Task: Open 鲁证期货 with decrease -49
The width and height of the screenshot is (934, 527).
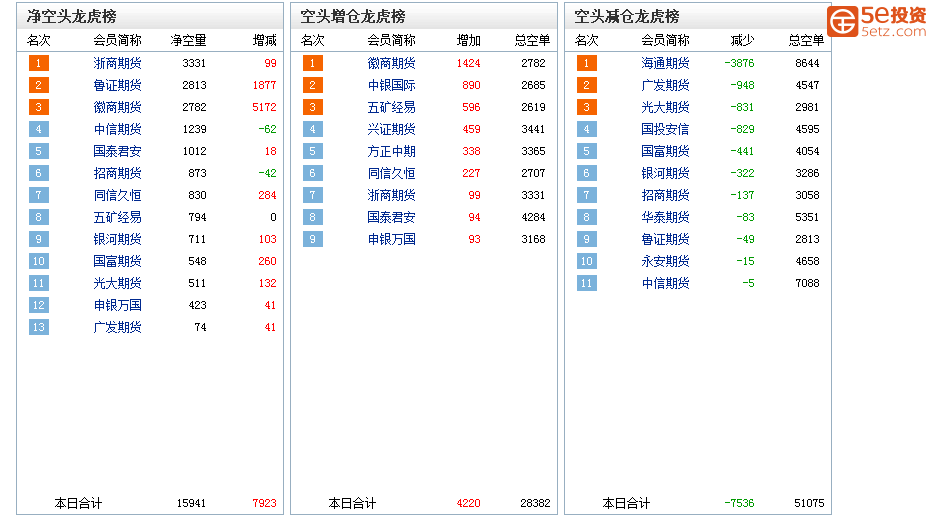Action: pos(665,239)
